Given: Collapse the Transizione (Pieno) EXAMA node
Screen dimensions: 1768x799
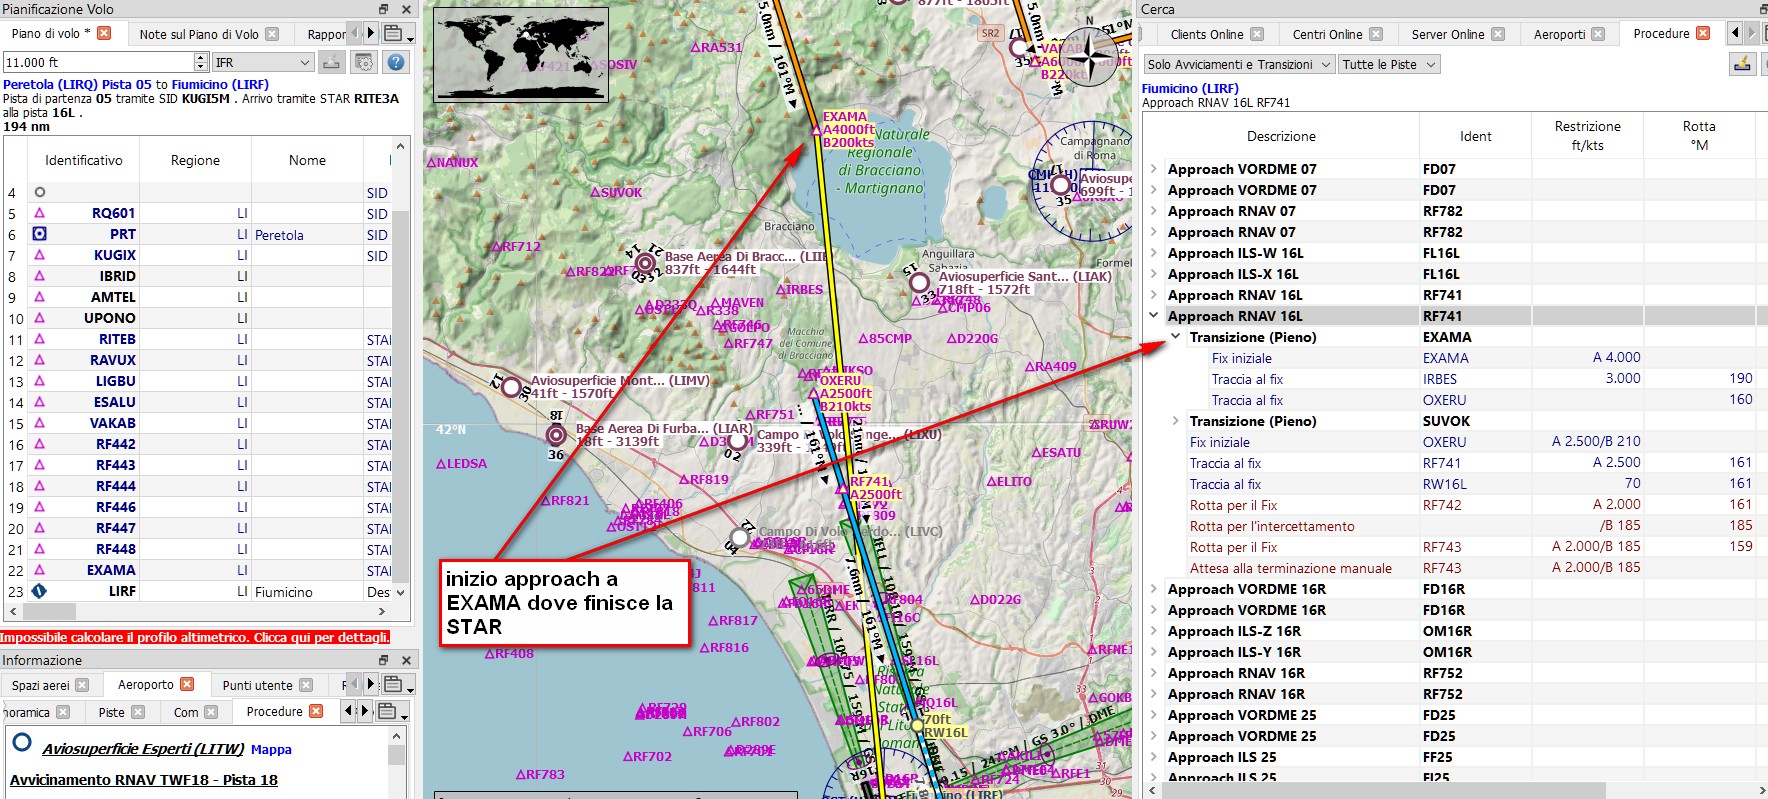Looking at the screenshot, I should [1176, 337].
